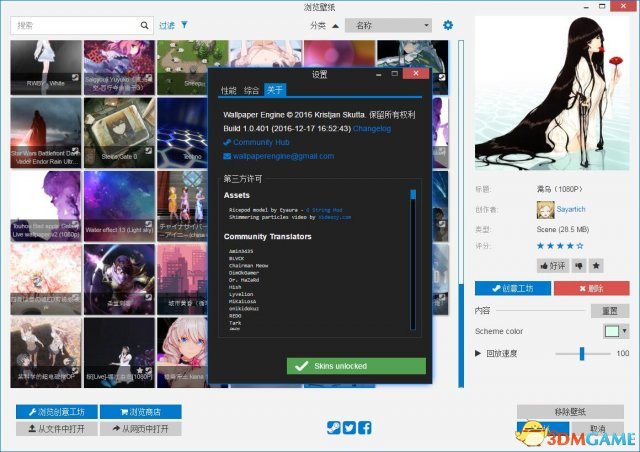Click the 过滤 filter link
The height and width of the screenshot is (452, 640).
point(167,25)
